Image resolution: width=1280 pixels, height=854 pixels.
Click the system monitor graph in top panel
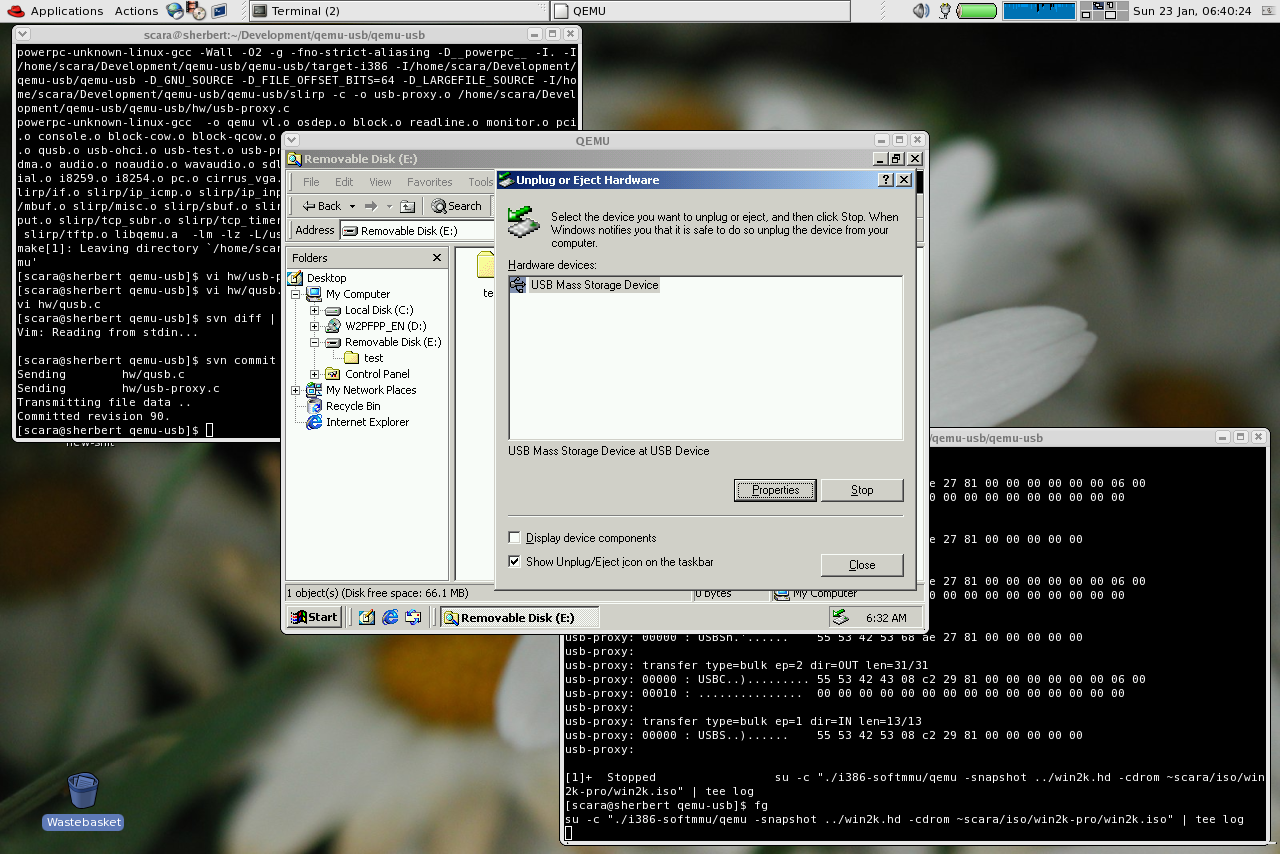tap(1039, 11)
